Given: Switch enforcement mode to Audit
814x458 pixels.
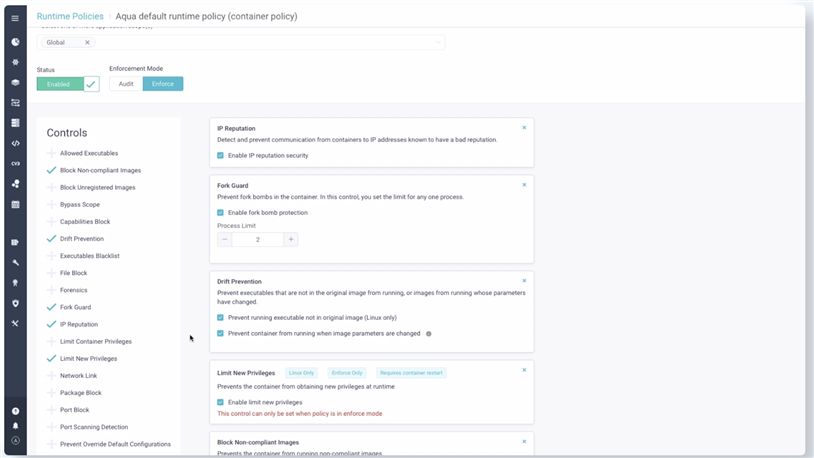Looking at the screenshot, I should click(126, 84).
